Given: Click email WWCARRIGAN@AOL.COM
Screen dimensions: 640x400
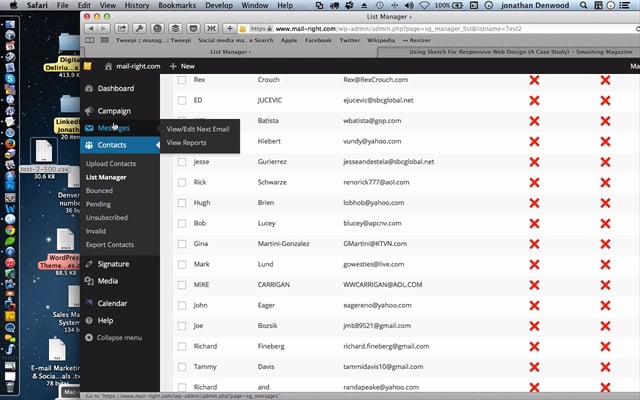Looking at the screenshot, I should (x=382, y=284).
